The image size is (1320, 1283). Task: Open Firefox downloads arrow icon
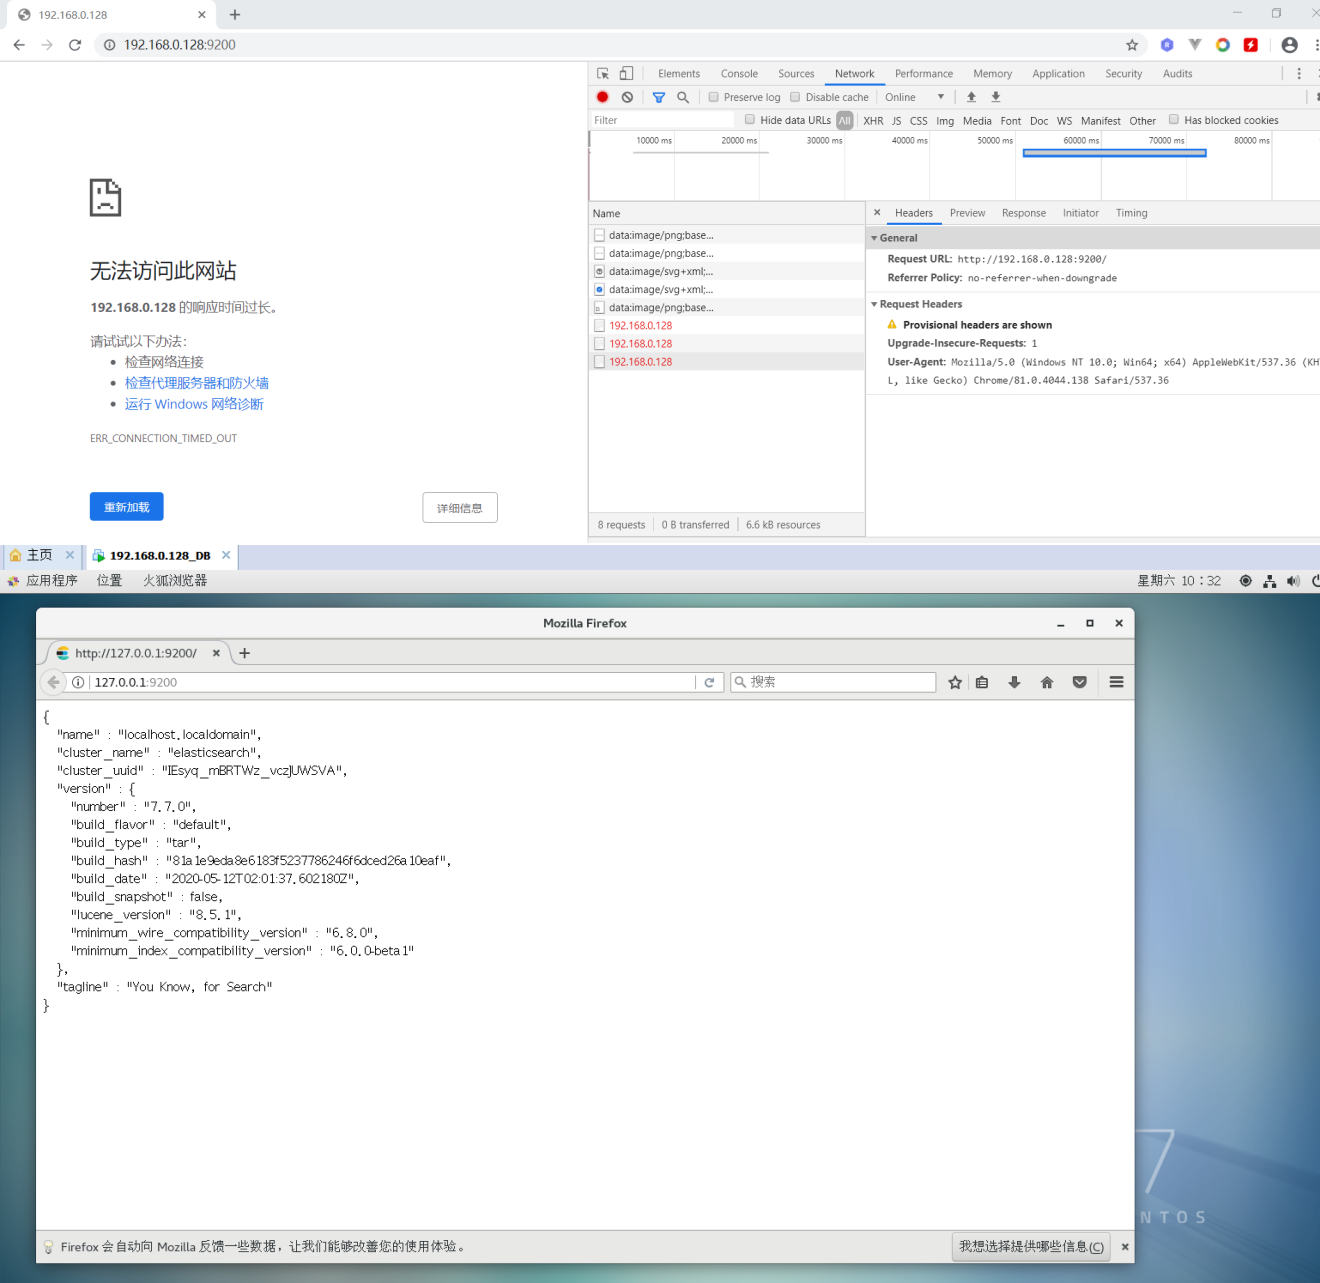pyautogui.click(x=1014, y=682)
